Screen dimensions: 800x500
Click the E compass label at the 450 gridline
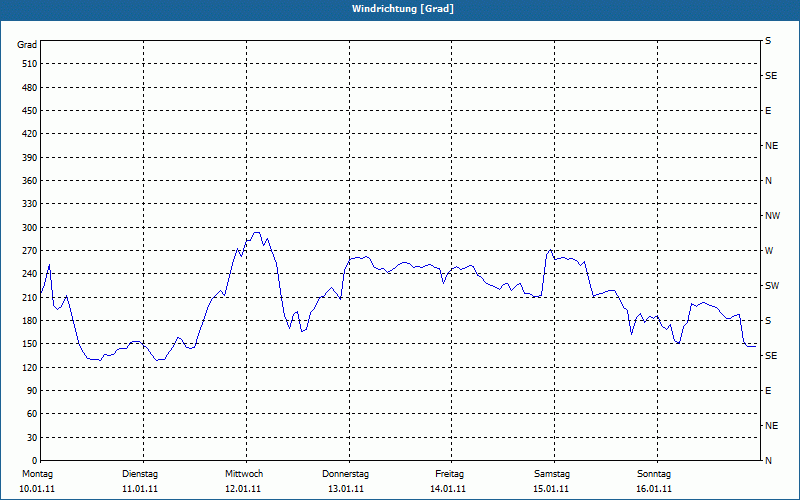point(768,111)
